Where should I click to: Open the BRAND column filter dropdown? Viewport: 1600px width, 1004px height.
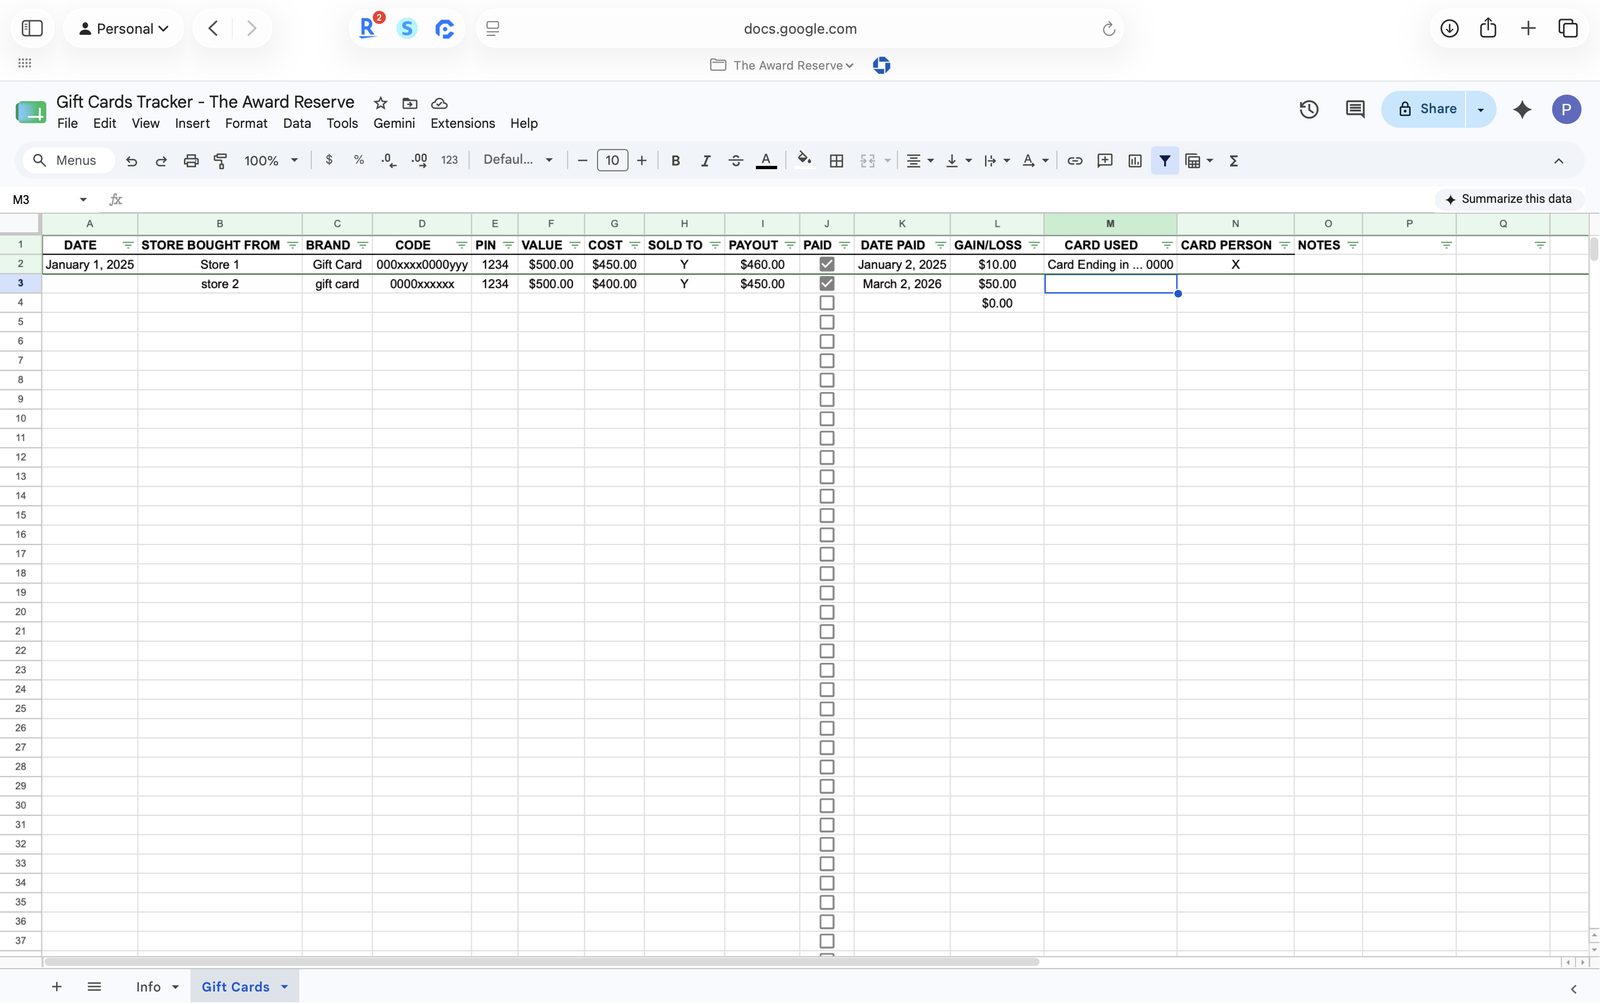pyautogui.click(x=363, y=245)
